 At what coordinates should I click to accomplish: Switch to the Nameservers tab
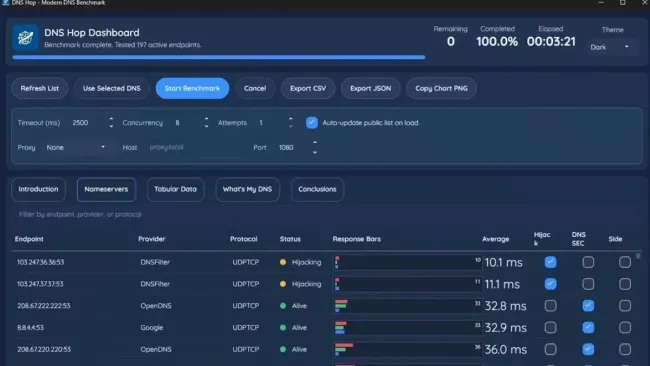(106, 189)
